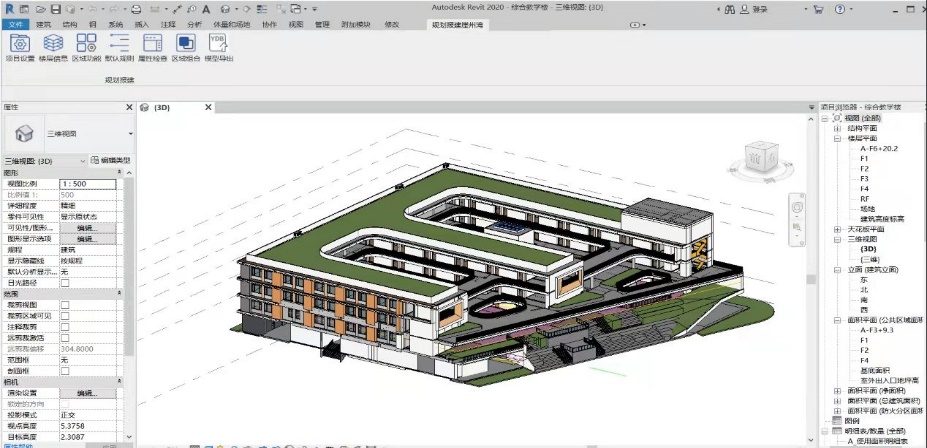This screenshot has width=927, height=448.
Task: Select the 区域功能 zone function tool
Action: click(86, 45)
